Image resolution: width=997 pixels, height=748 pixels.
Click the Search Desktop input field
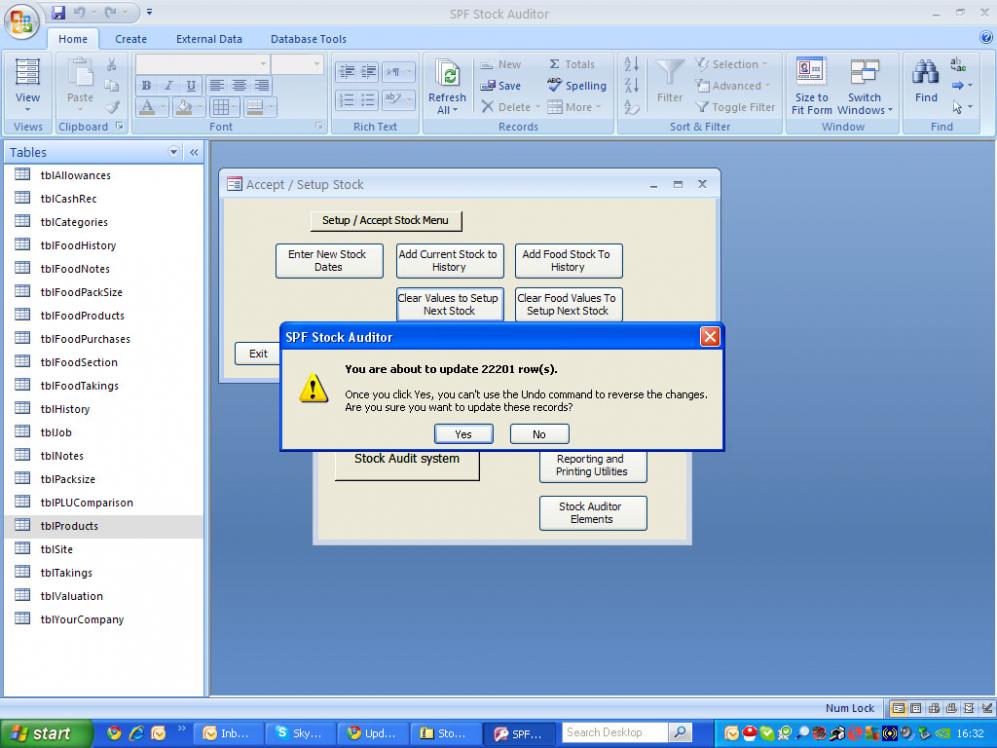pyautogui.click(x=615, y=733)
